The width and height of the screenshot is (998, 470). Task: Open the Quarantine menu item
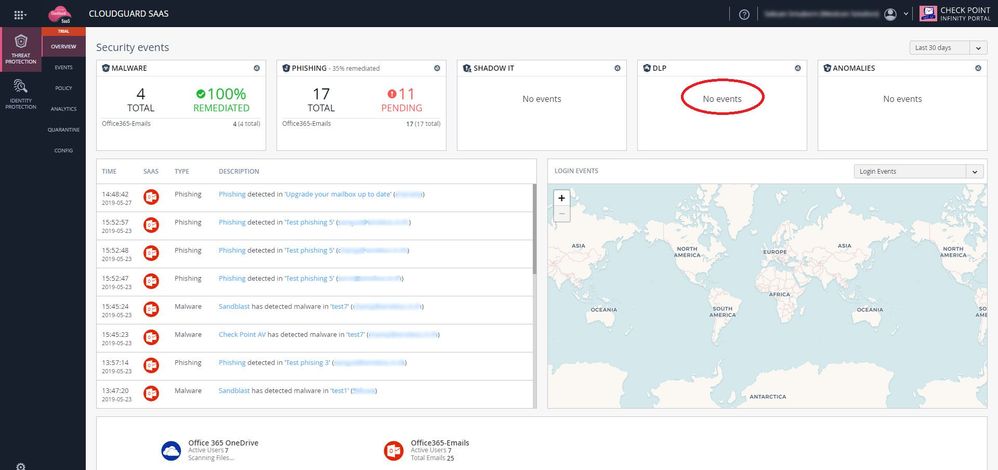coord(63,129)
